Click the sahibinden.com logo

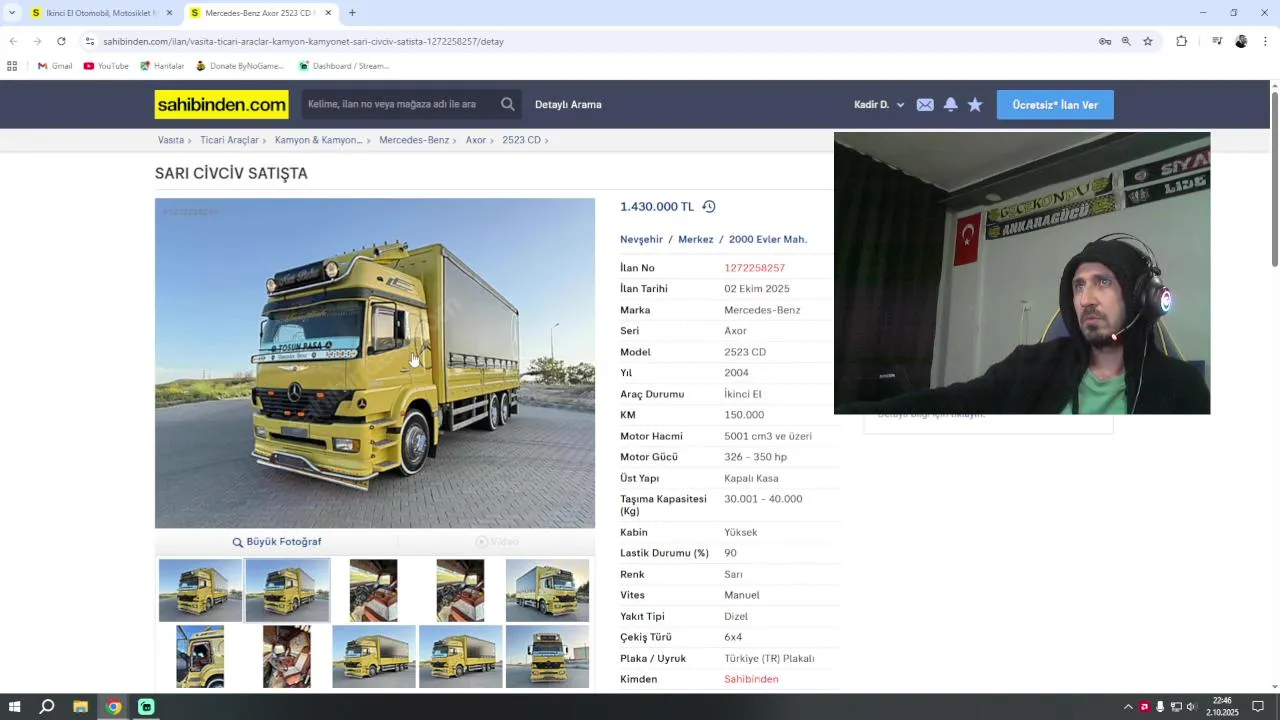[221, 104]
